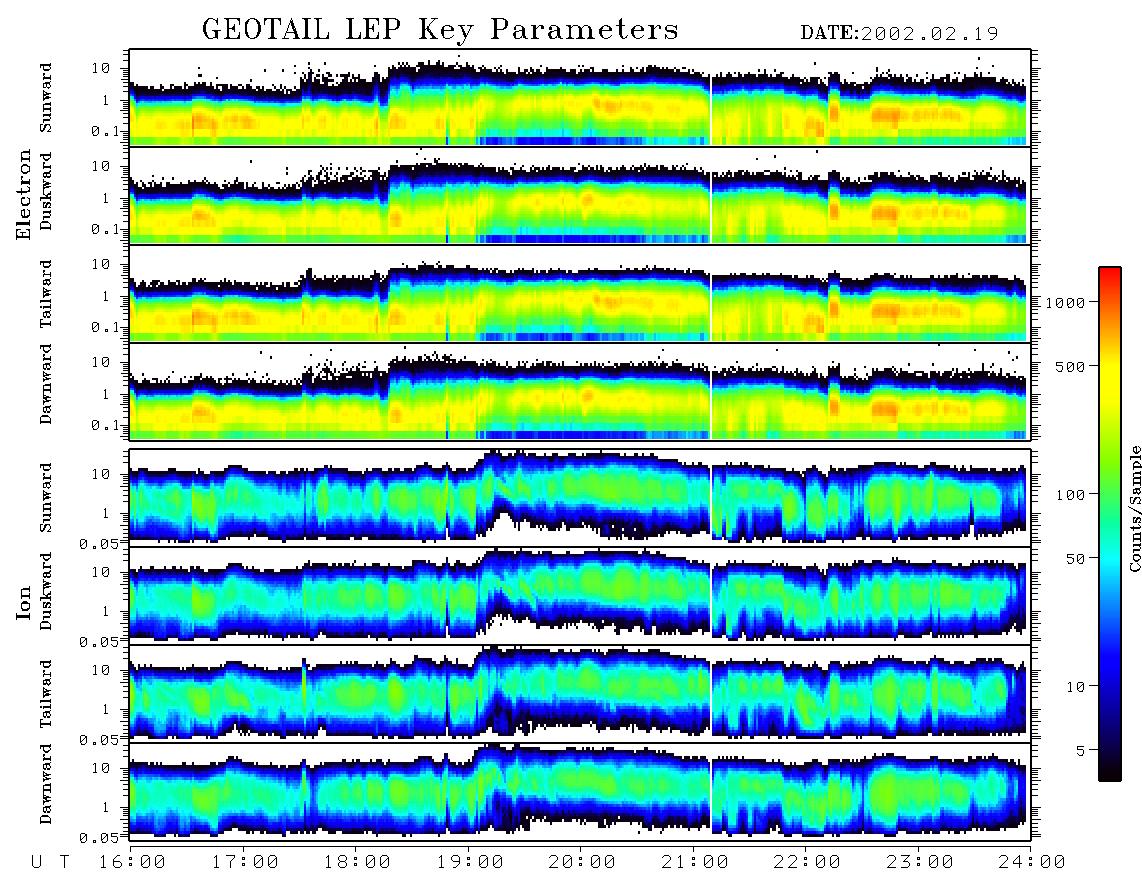1142x880 pixels.
Task: Click the Electron Sunward panel label
Action: tap(46, 98)
